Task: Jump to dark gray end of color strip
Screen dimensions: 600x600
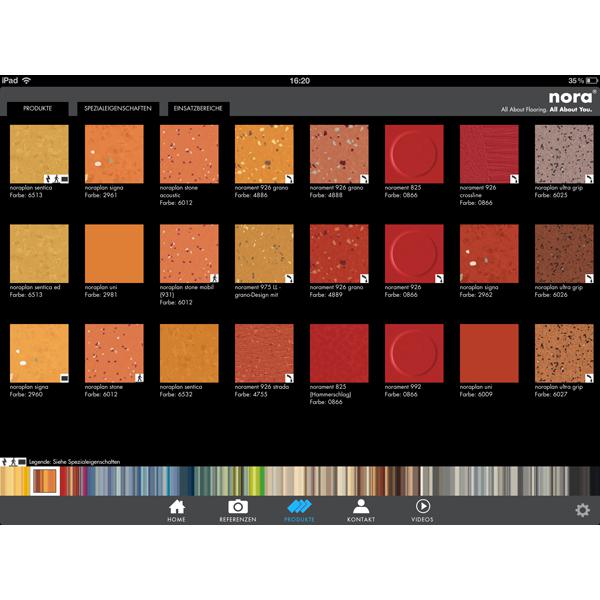Action: click(585, 481)
